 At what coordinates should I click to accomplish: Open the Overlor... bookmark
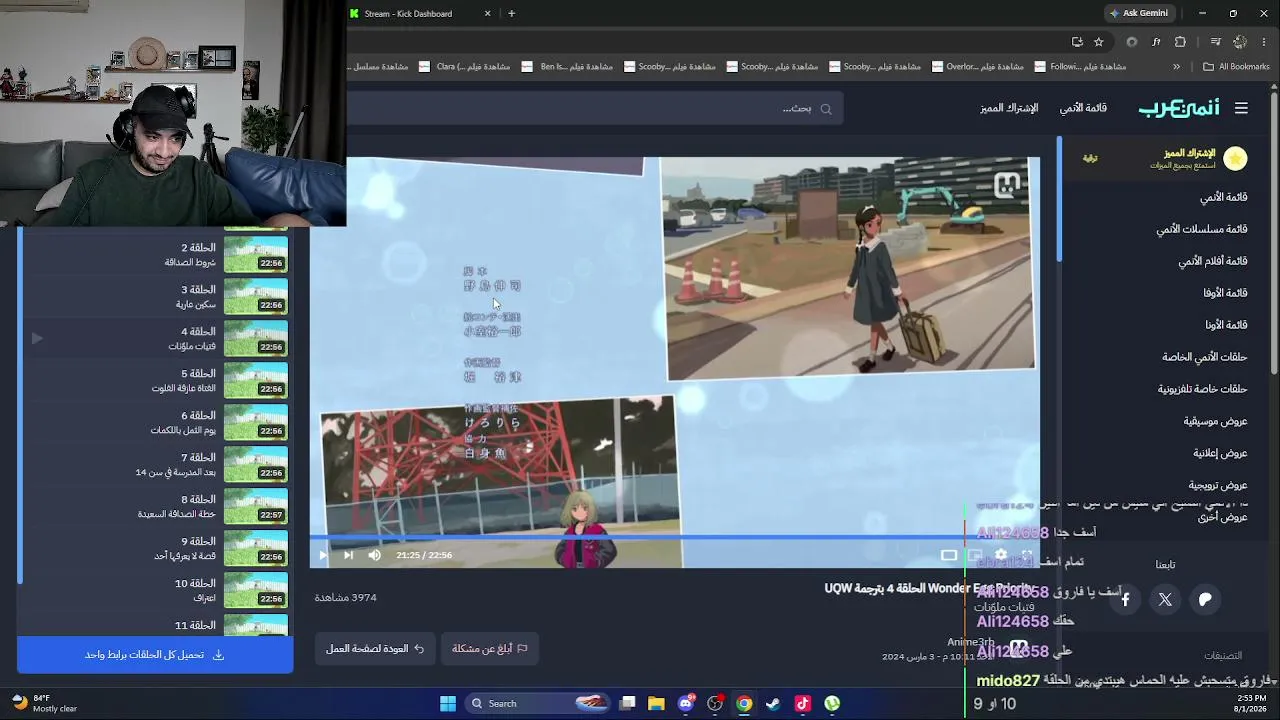click(x=978, y=67)
